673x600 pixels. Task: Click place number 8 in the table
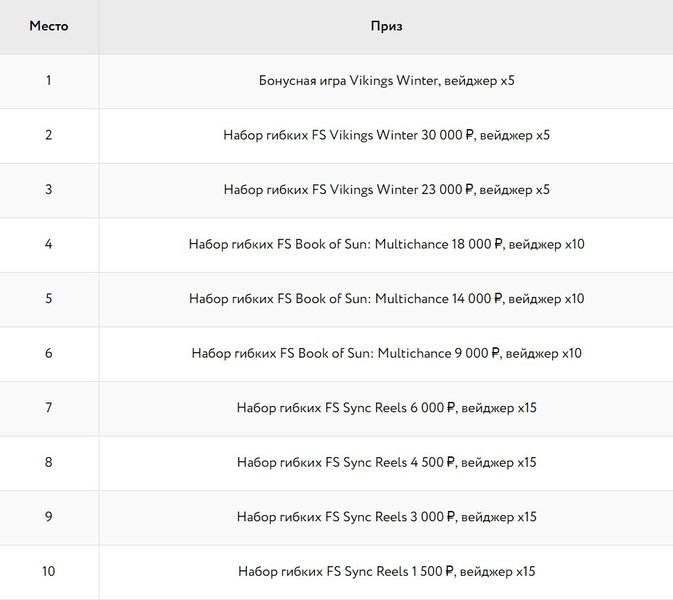pos(48,463)
